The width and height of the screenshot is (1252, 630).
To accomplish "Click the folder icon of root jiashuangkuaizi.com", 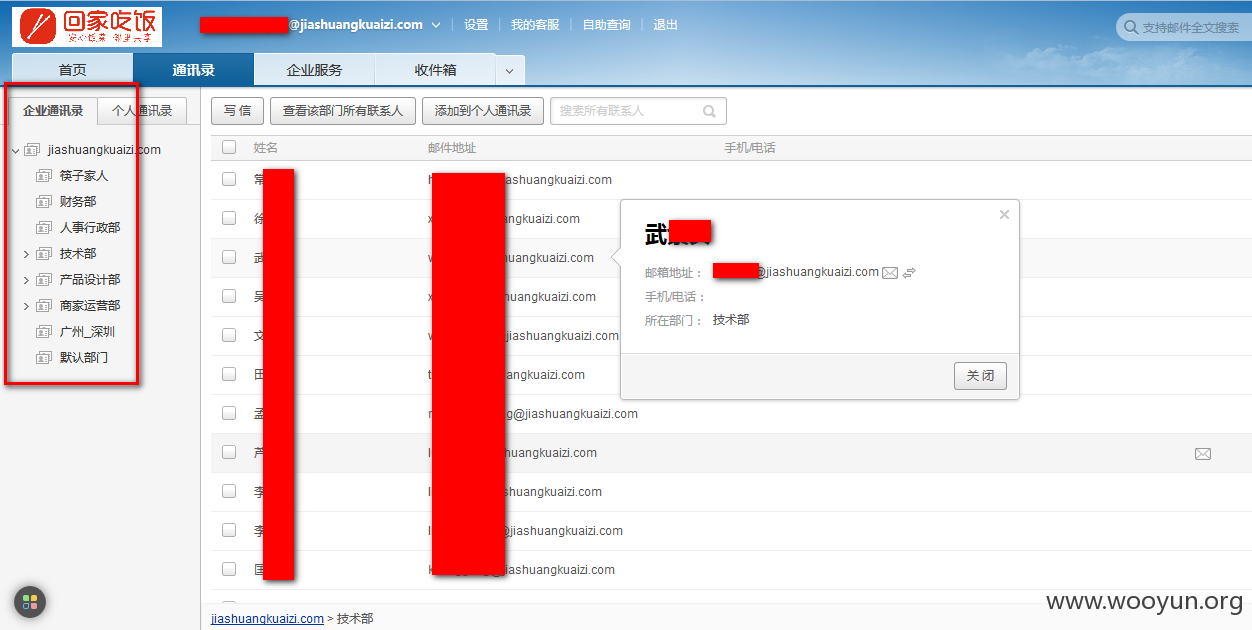I will tap(32, 150).
